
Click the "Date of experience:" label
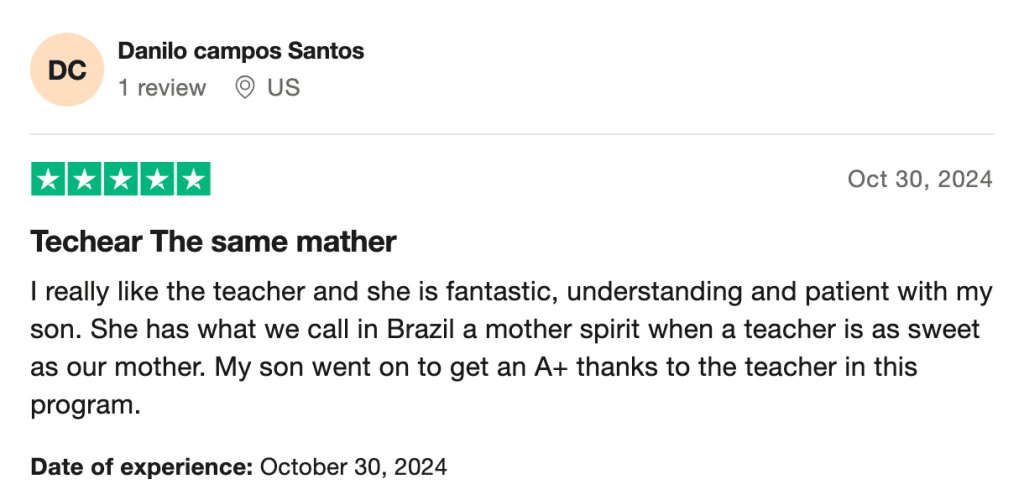(141, 466)
